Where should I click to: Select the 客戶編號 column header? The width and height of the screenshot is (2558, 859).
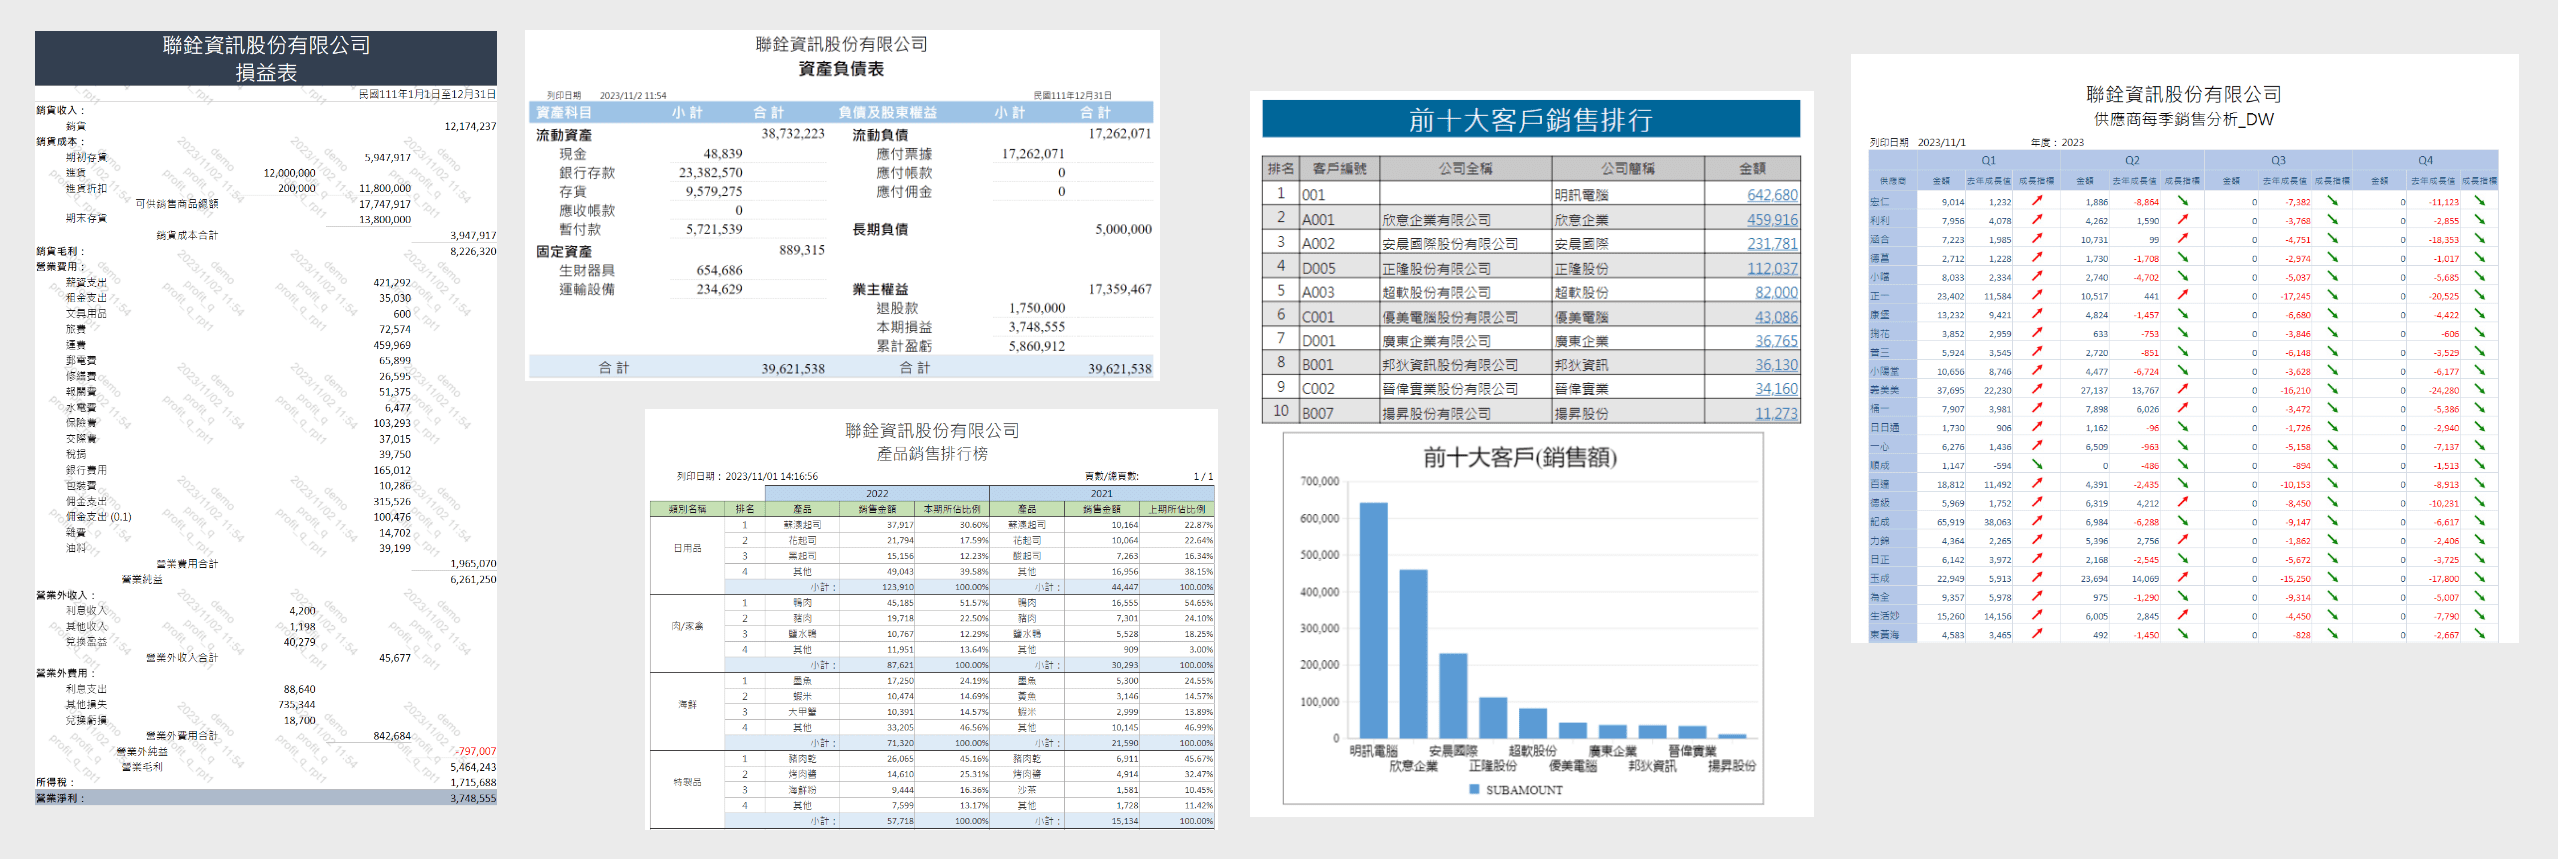point(1339,168)
